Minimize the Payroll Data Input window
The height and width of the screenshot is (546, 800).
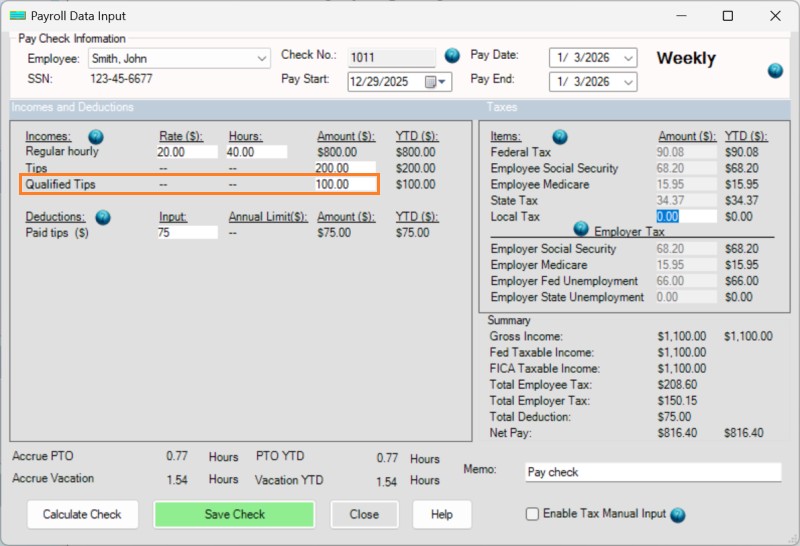point(681,16)
